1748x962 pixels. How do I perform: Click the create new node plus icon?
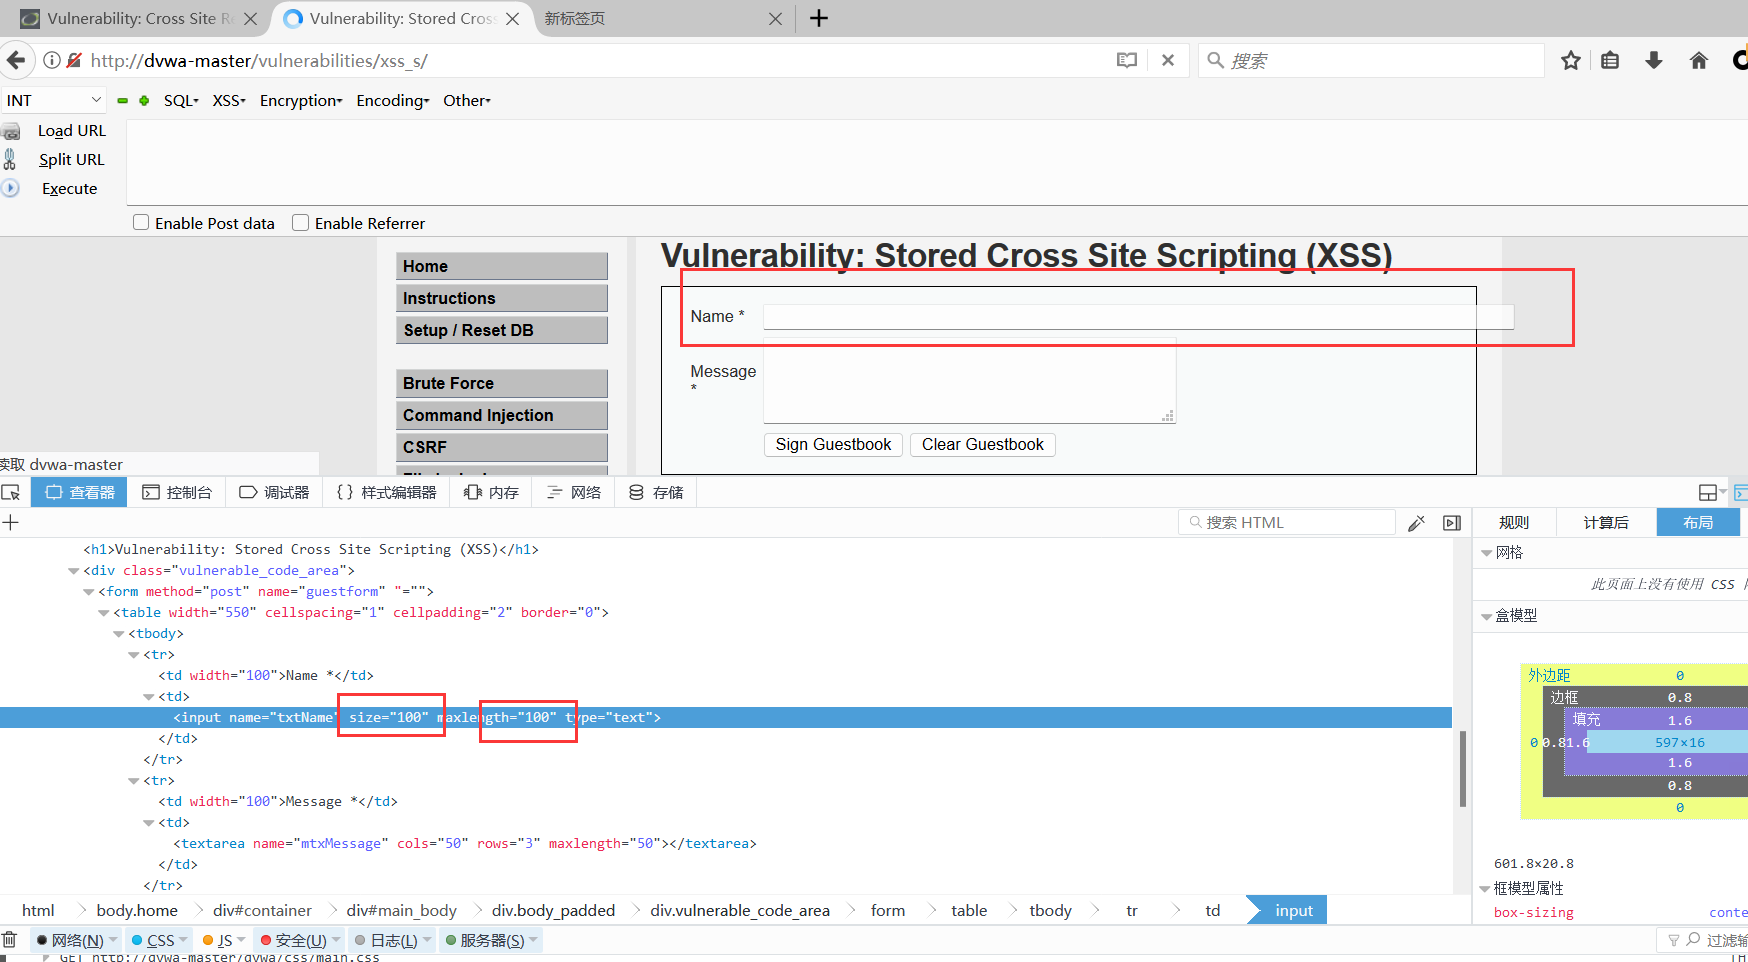11,522
